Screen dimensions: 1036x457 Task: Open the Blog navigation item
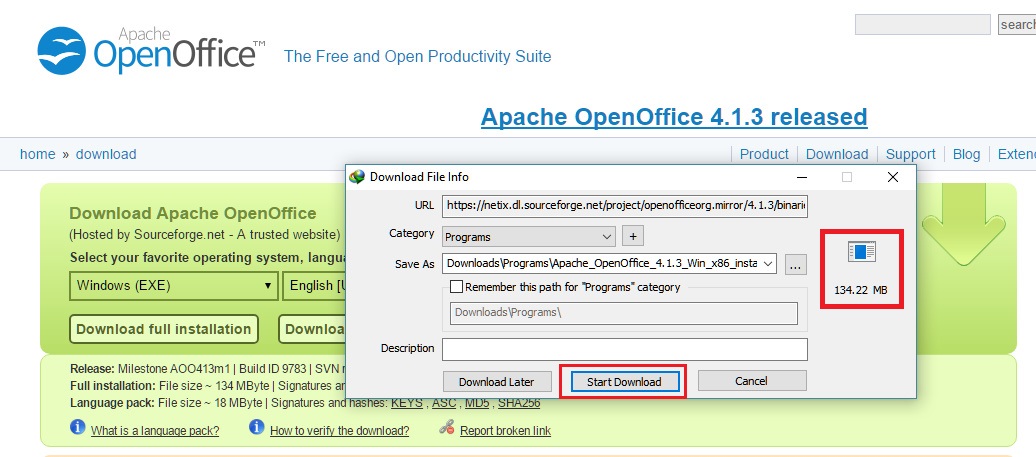(x=966, y=154)
